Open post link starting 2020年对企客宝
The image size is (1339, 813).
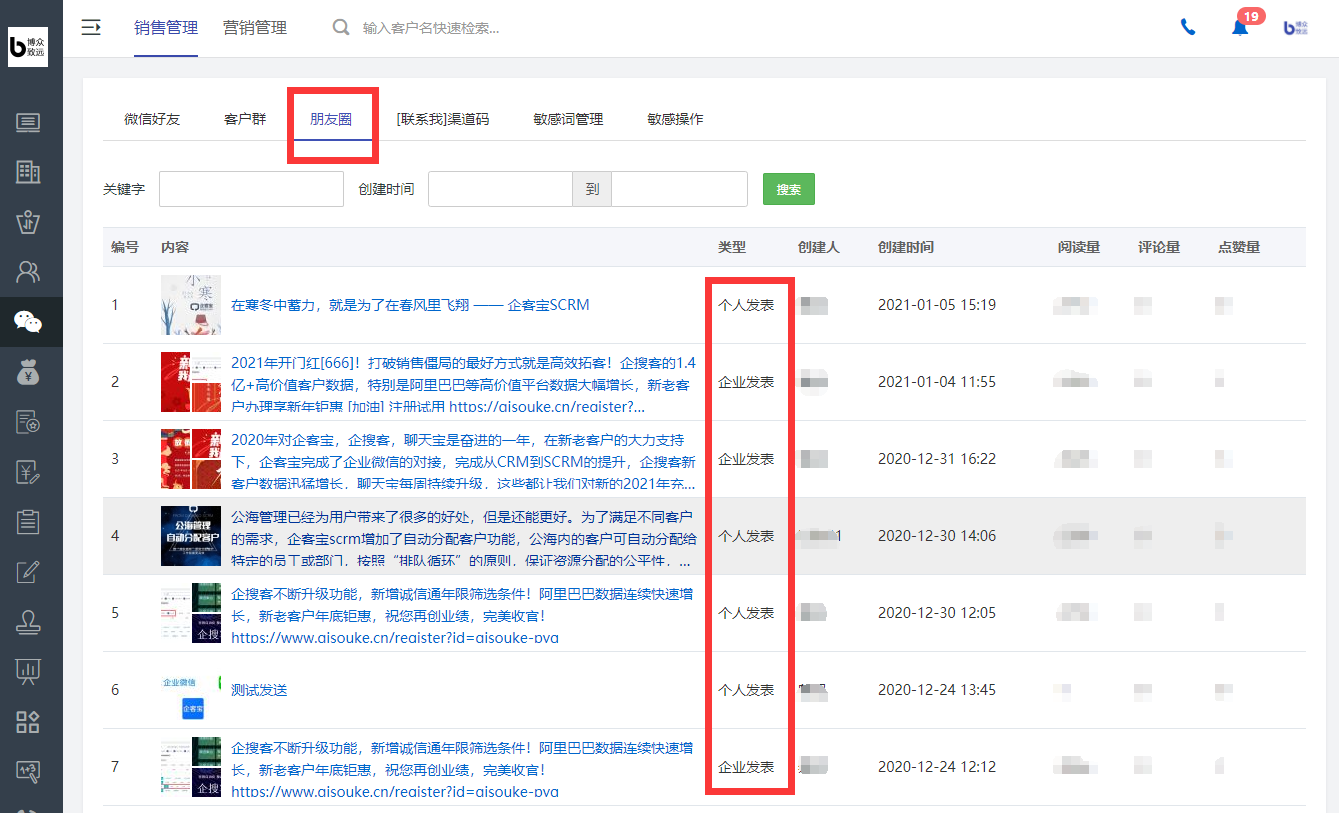(463, 461)
